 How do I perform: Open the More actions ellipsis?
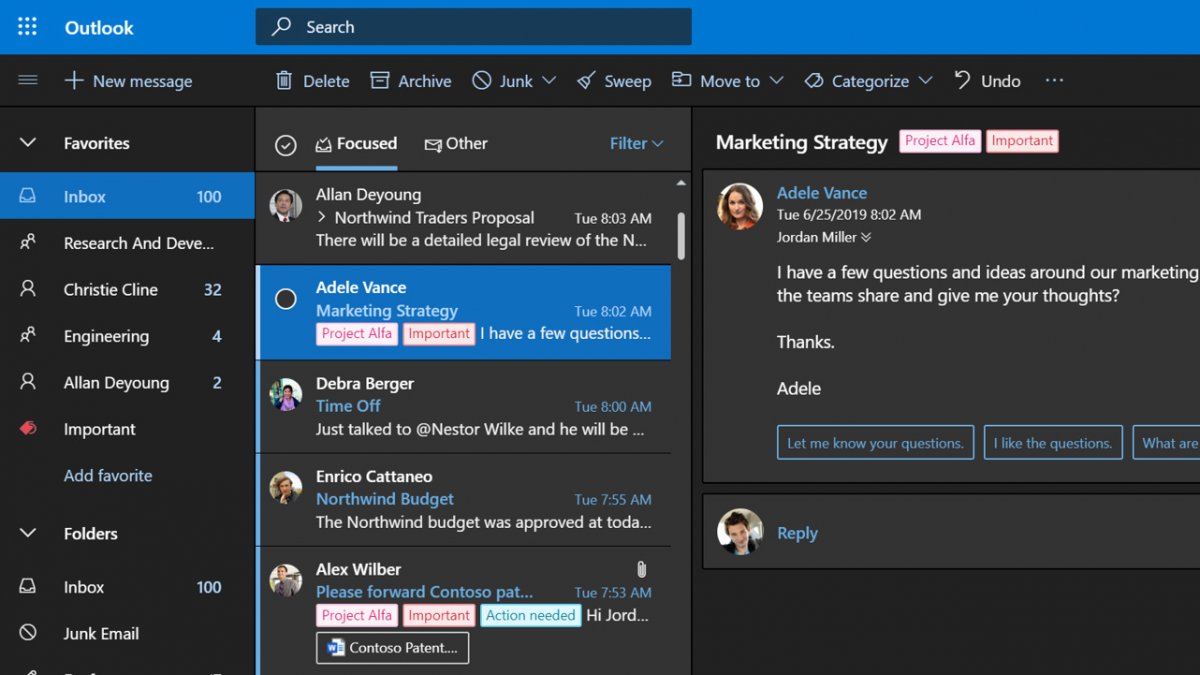(x=1054, y=80)
